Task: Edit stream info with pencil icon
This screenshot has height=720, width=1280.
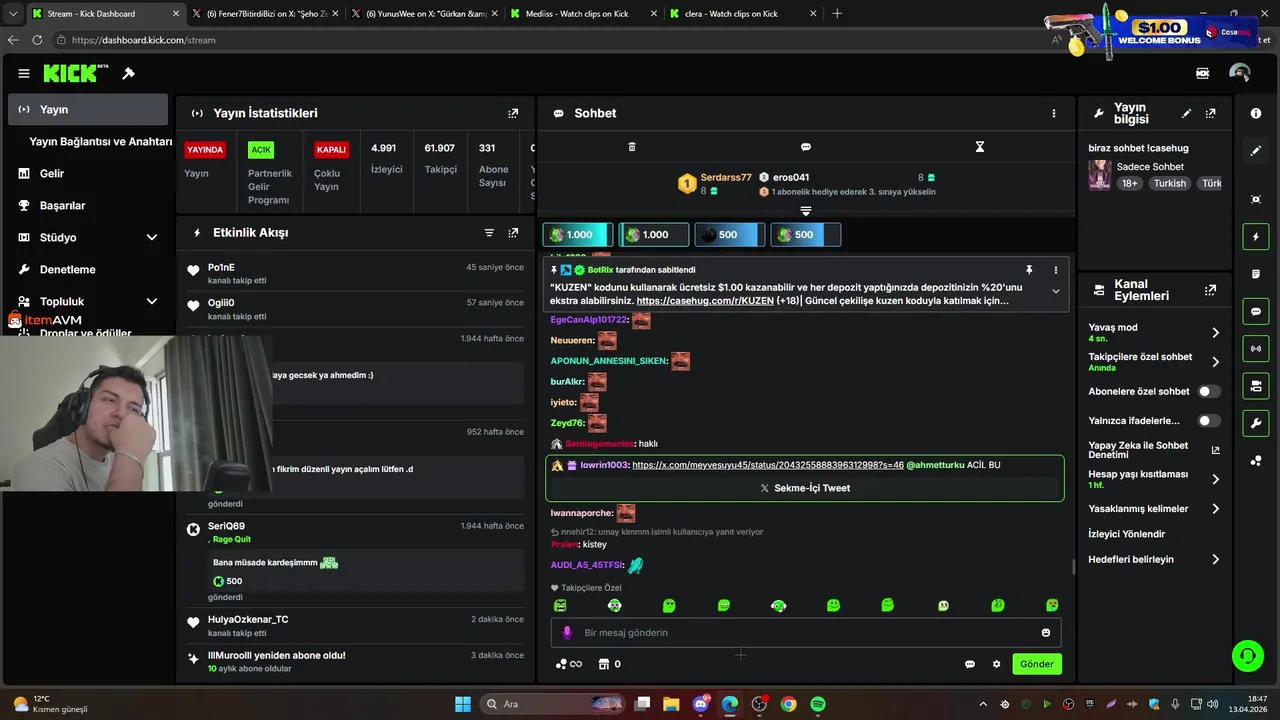Action: (1186, 113)
